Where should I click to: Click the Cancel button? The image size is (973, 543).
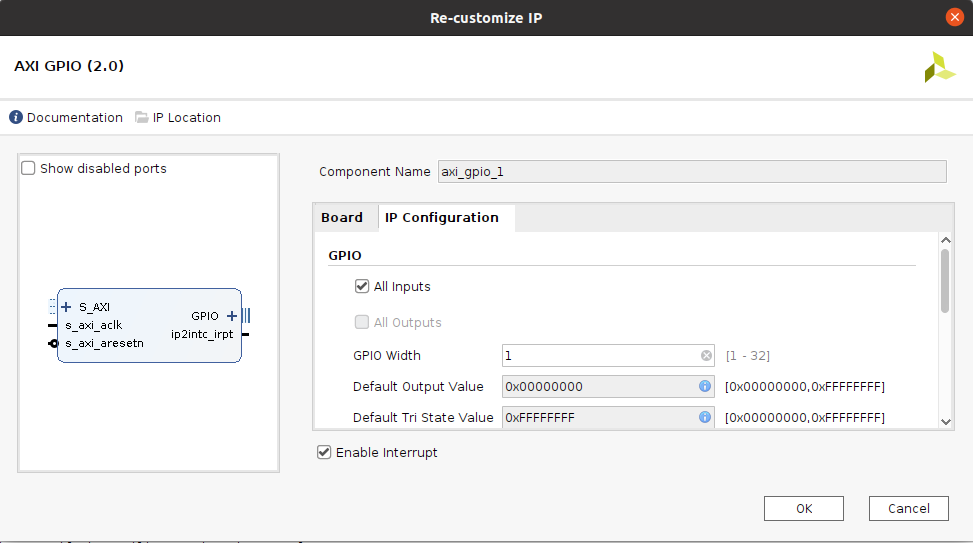point(908,508)
